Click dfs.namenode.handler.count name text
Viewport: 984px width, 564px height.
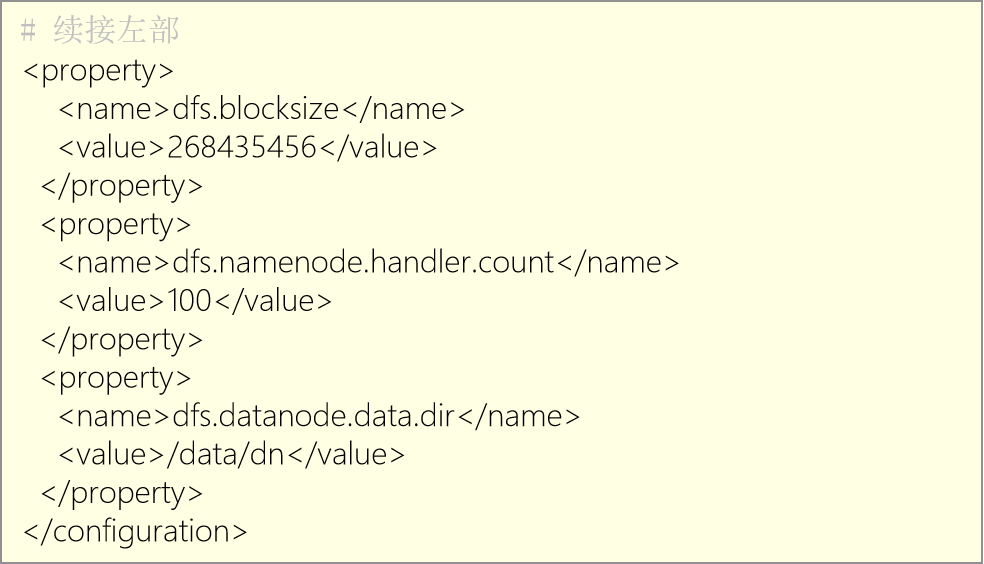[x=363, y=262]
